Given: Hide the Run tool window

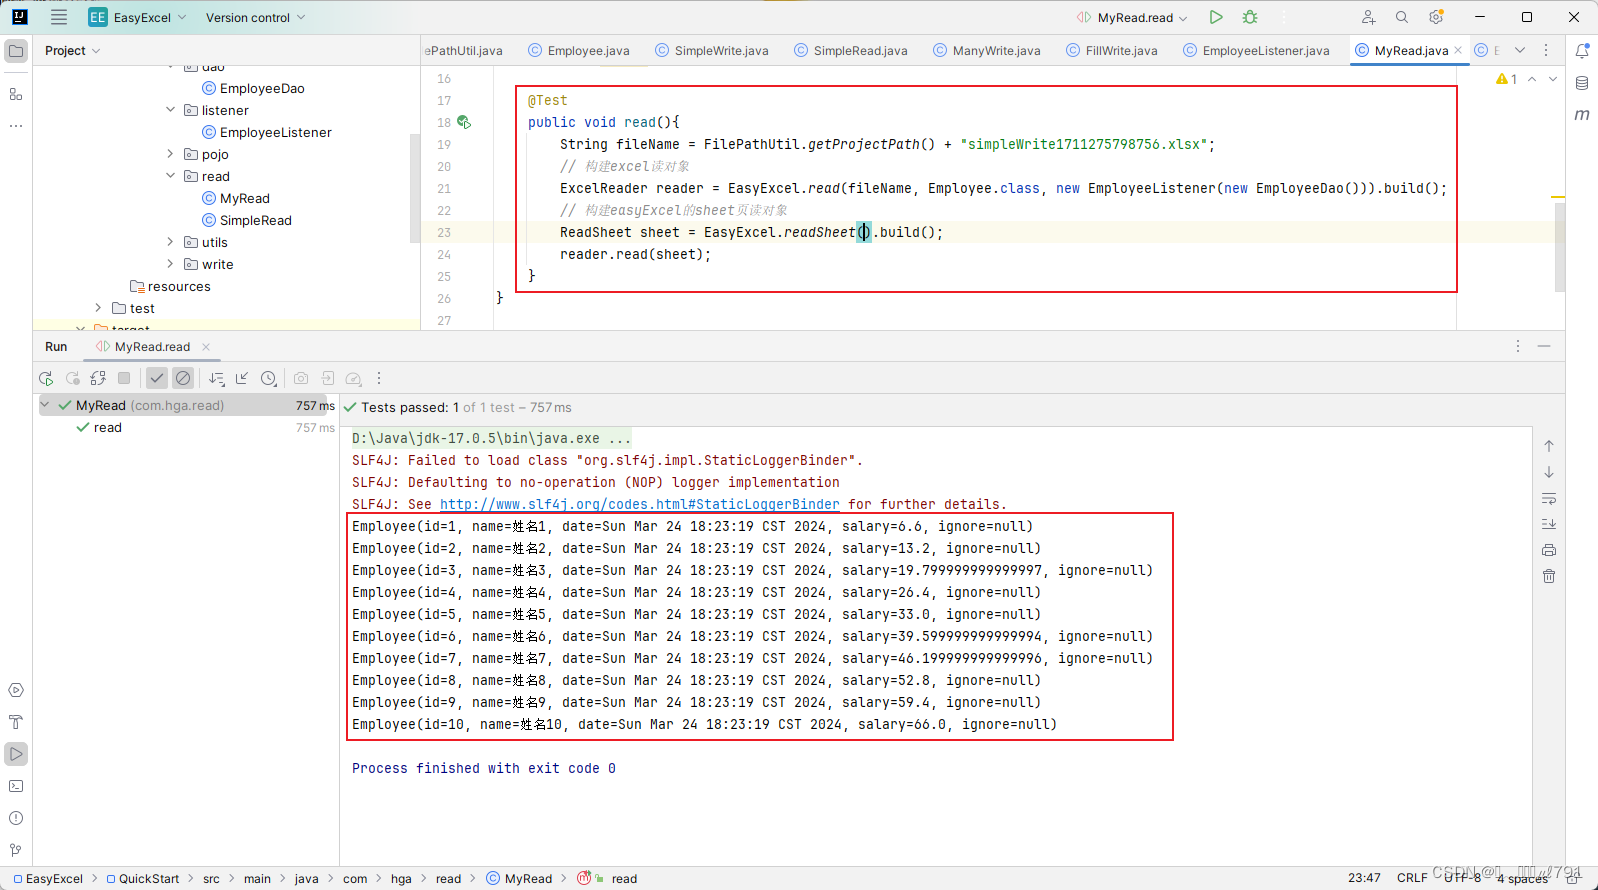Looking at the screenshot, I should 1544,346.
